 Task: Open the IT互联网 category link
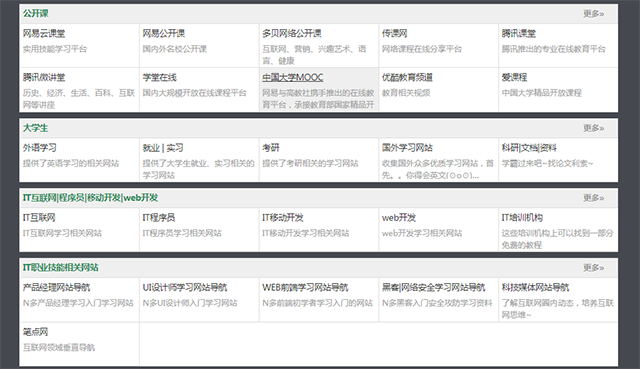pyautogui.click(x=39, y=218)
